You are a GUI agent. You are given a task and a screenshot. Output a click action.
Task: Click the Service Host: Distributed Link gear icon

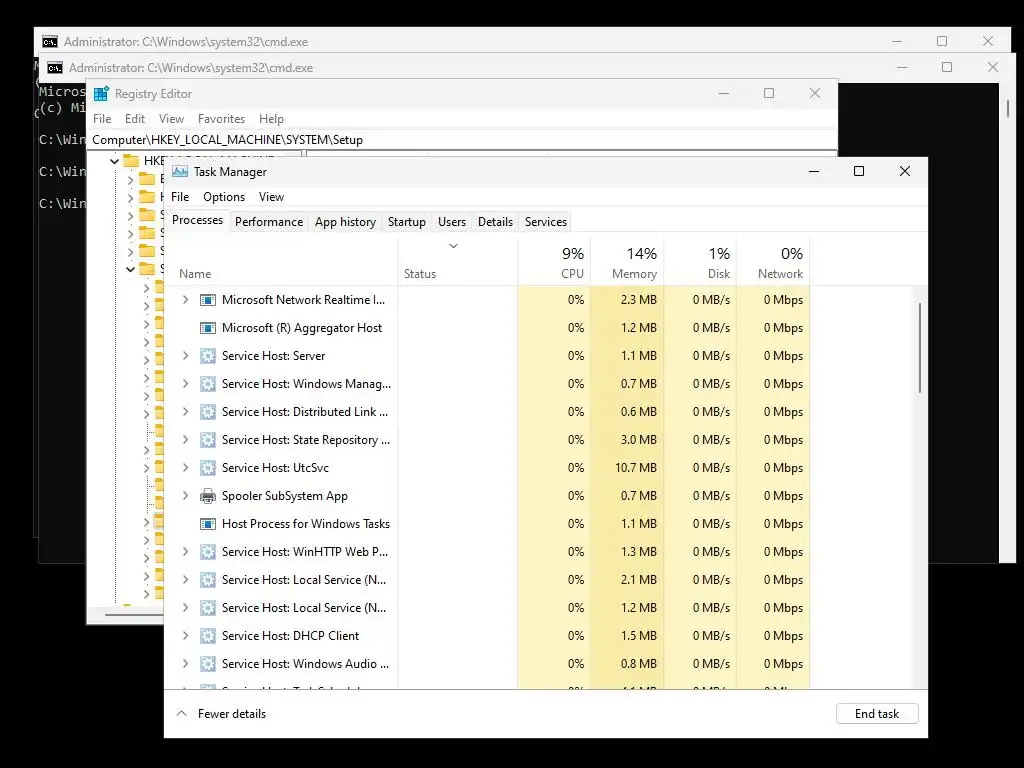(x=208, y=412)
